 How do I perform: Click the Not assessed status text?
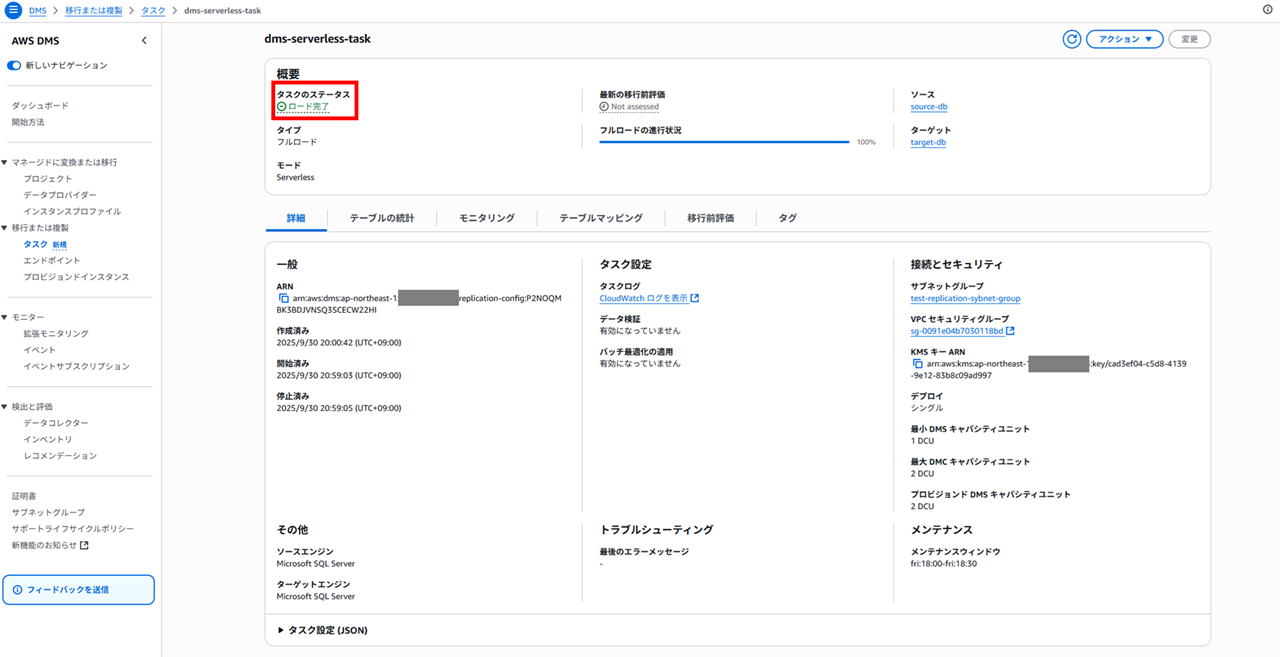point(635,107)
